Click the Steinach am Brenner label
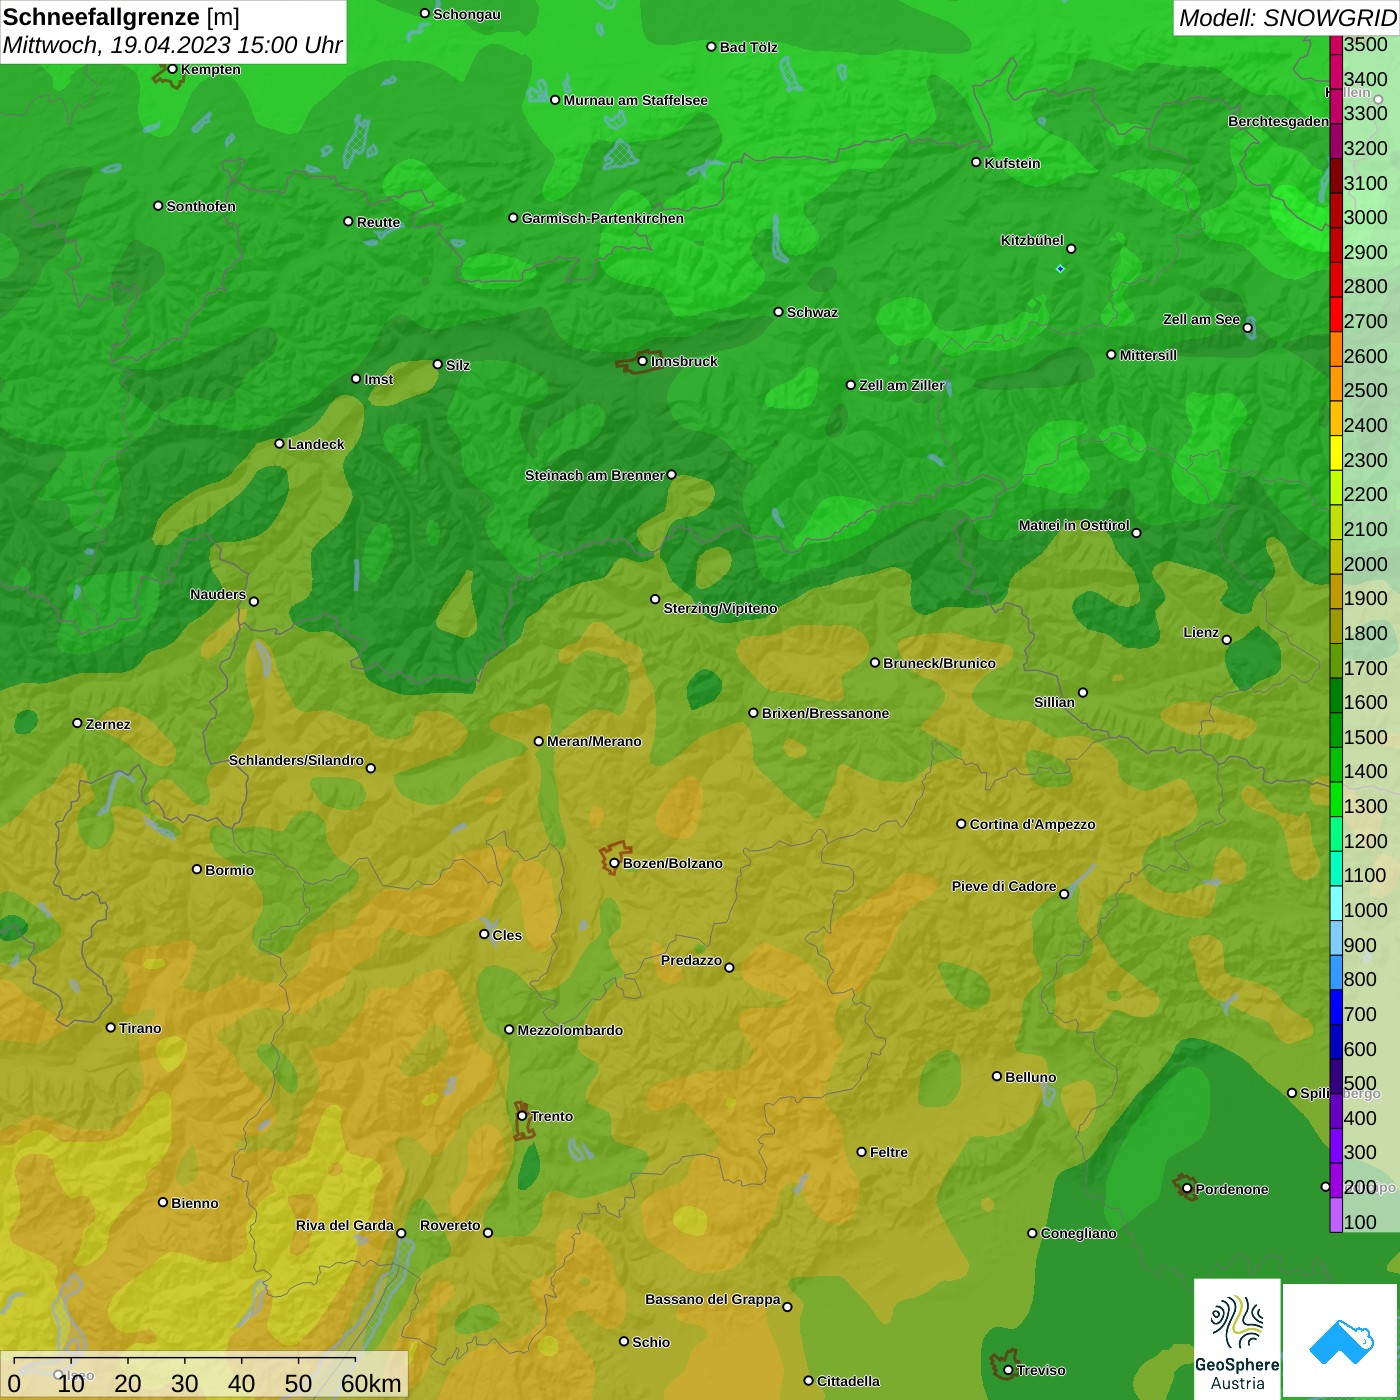The height and width of the screenshot is (1400, 1400). [594, 475]
